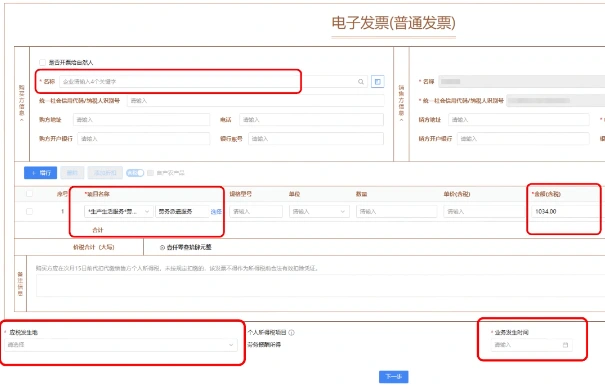Click the info icon next to 个人所得税项目

click(292, 332)
